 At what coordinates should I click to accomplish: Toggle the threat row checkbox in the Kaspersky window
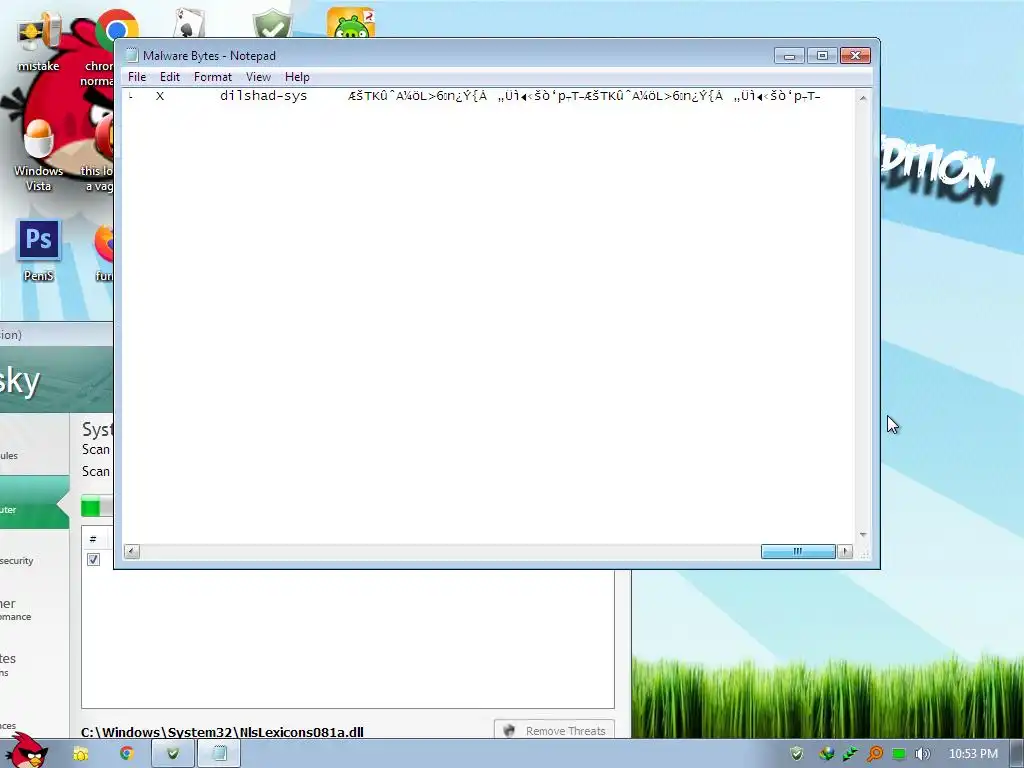[x=93, y=560]
